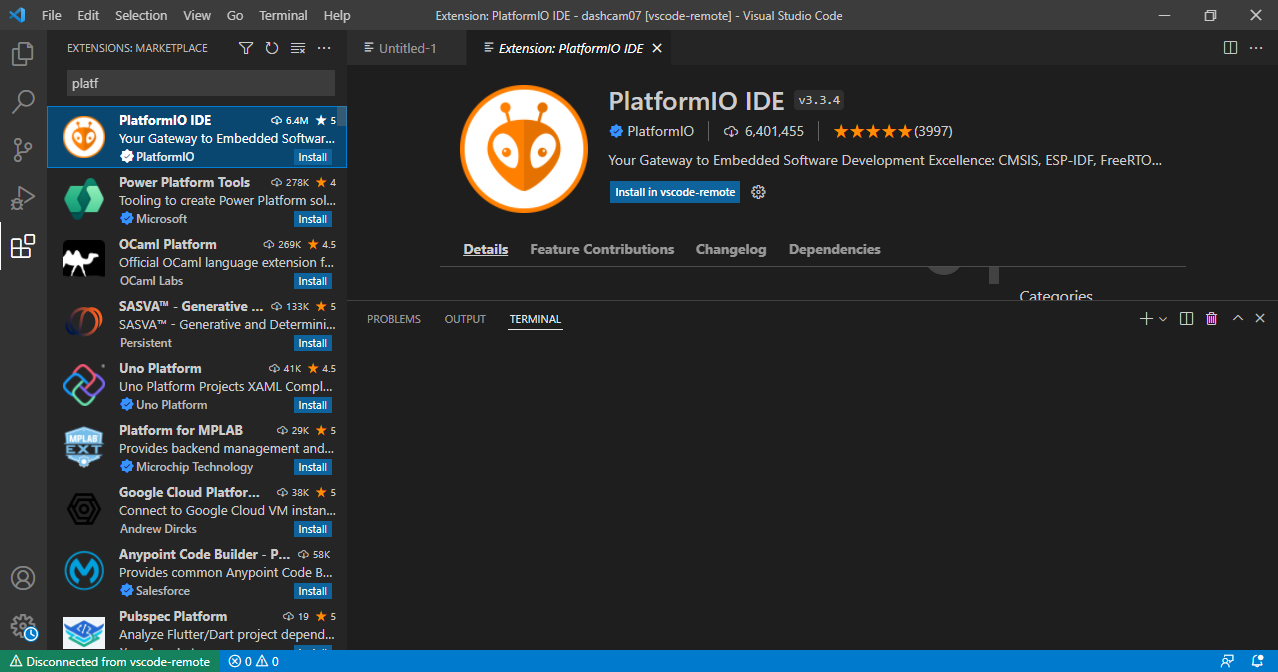Install the Uno Platform extension

click(x=313, y=405)
